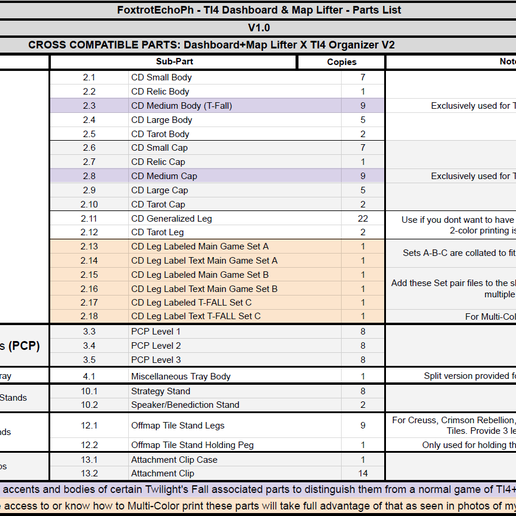Viewport: 516px width, 516px height.
Task: Select the Attachment Clip Case cell
Action: click(235, 460)
